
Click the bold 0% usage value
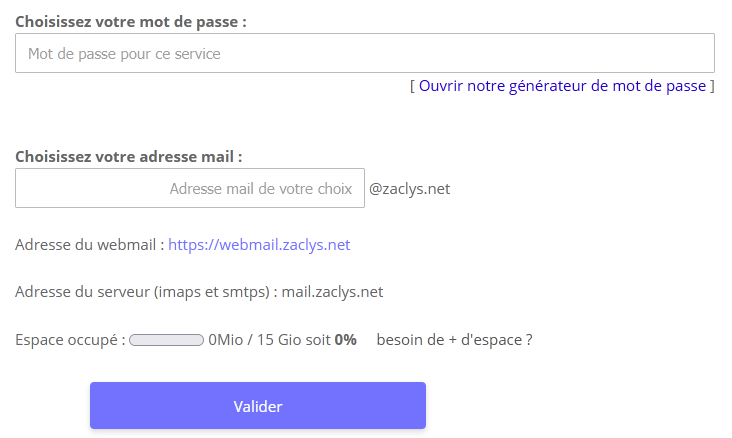click(346, 340)
